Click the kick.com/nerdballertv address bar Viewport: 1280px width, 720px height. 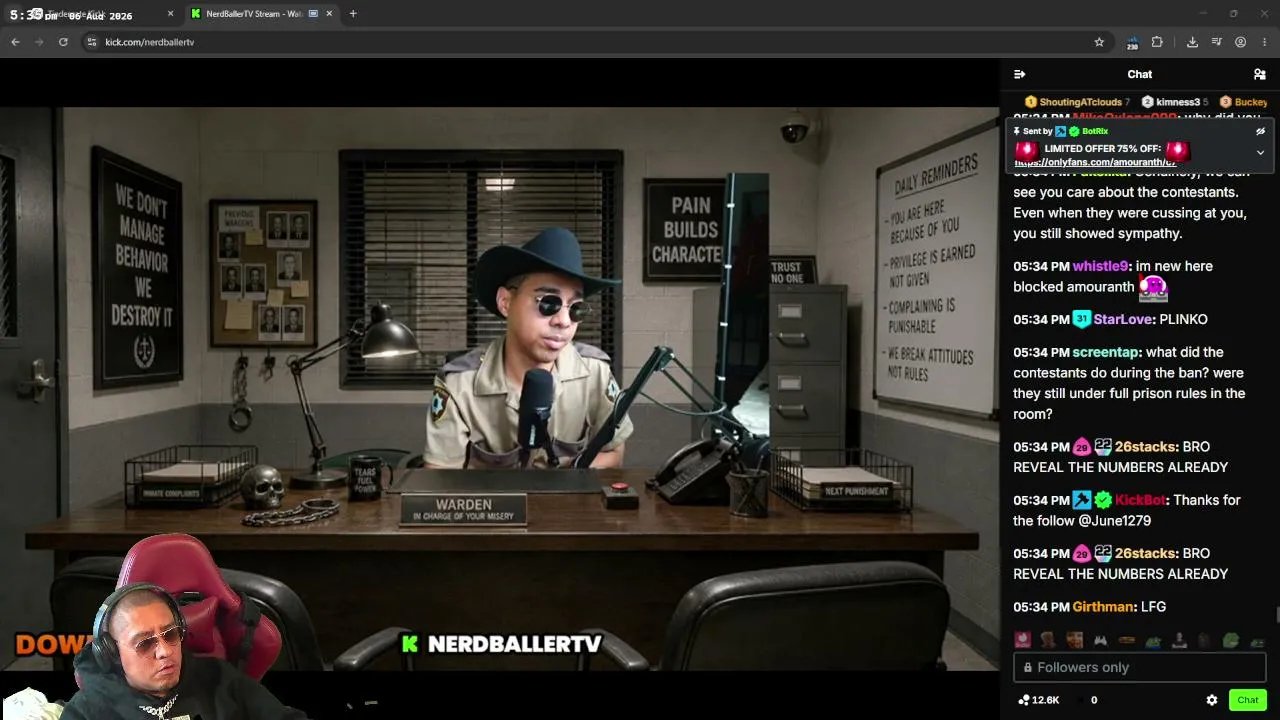tap(590, 42)
